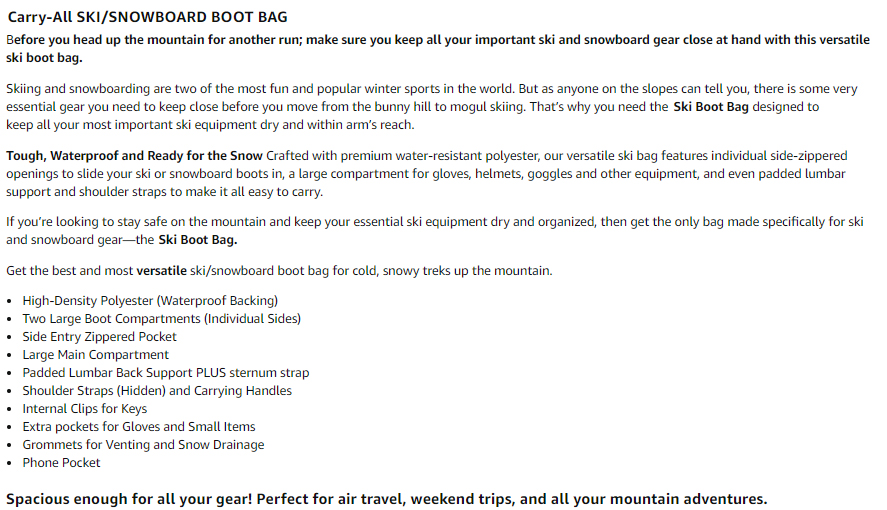Image resolution: width=887 pixels, height=510 pixels.
Task: Click the Carry-All SKI/SNOWBOARD BOOT BAG heading
Action: pos(148,17)
